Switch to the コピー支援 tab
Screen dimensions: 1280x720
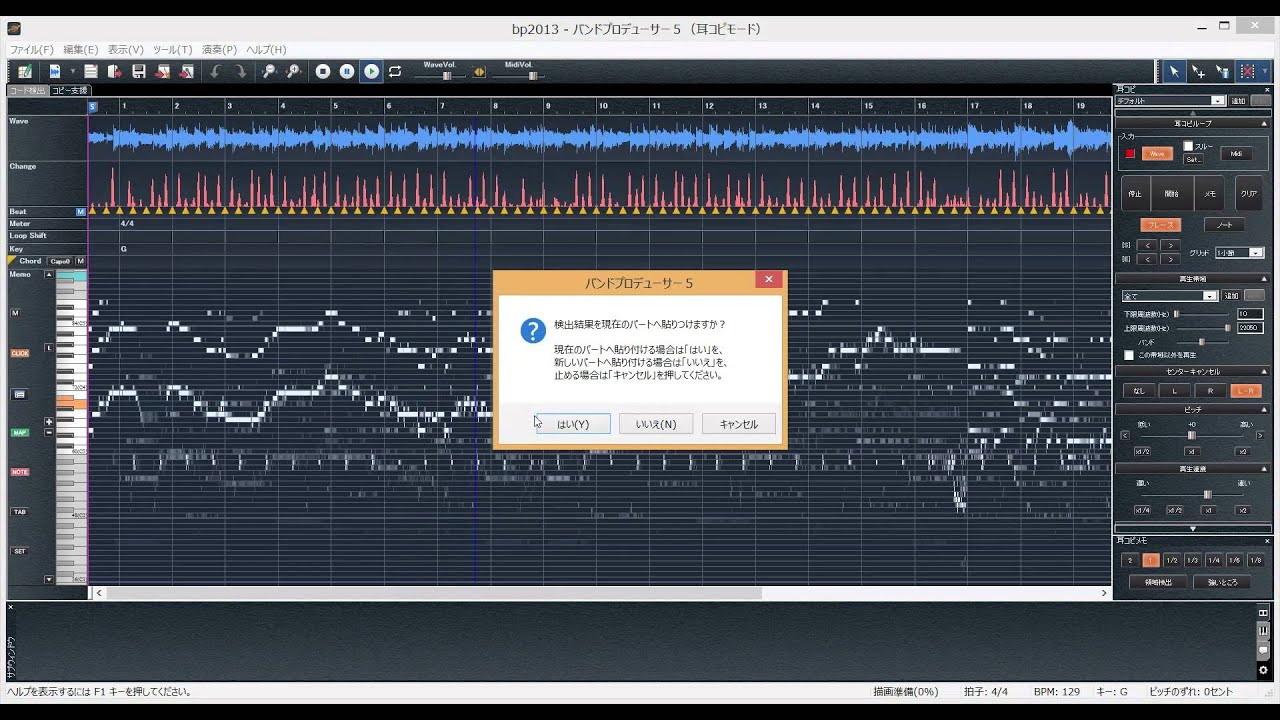pos(70,90)
